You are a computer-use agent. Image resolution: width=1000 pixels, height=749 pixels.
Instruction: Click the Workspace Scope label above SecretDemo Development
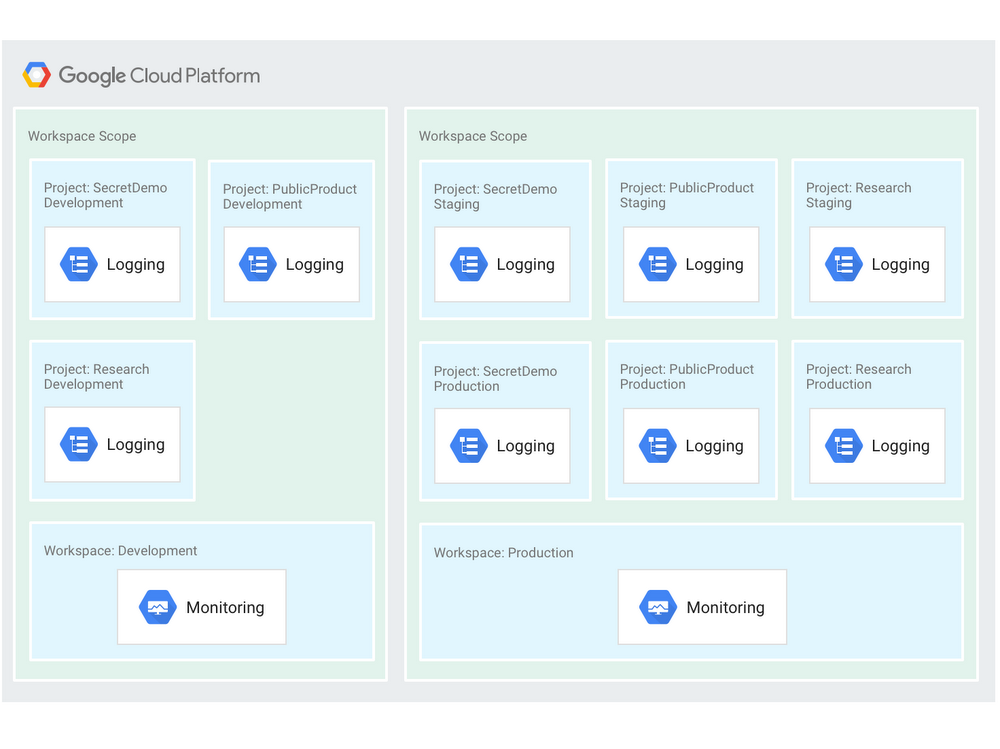pos(82,136)
